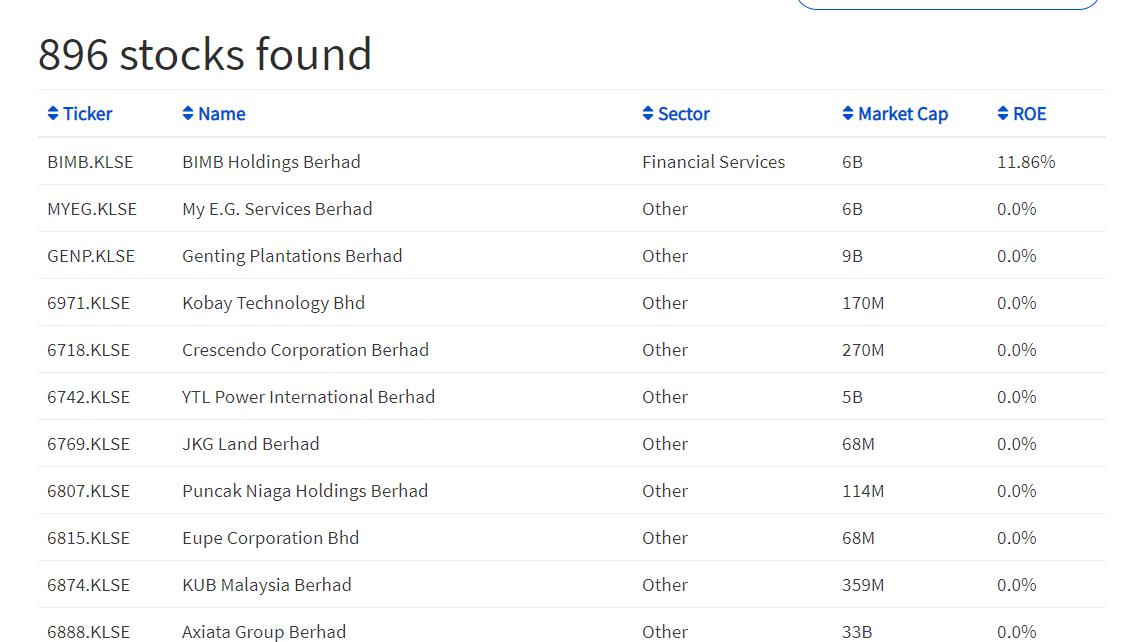Screen dimensions: 1139x642
Task: Click the sort arrows icon beside Ticker
Action: 53,114
